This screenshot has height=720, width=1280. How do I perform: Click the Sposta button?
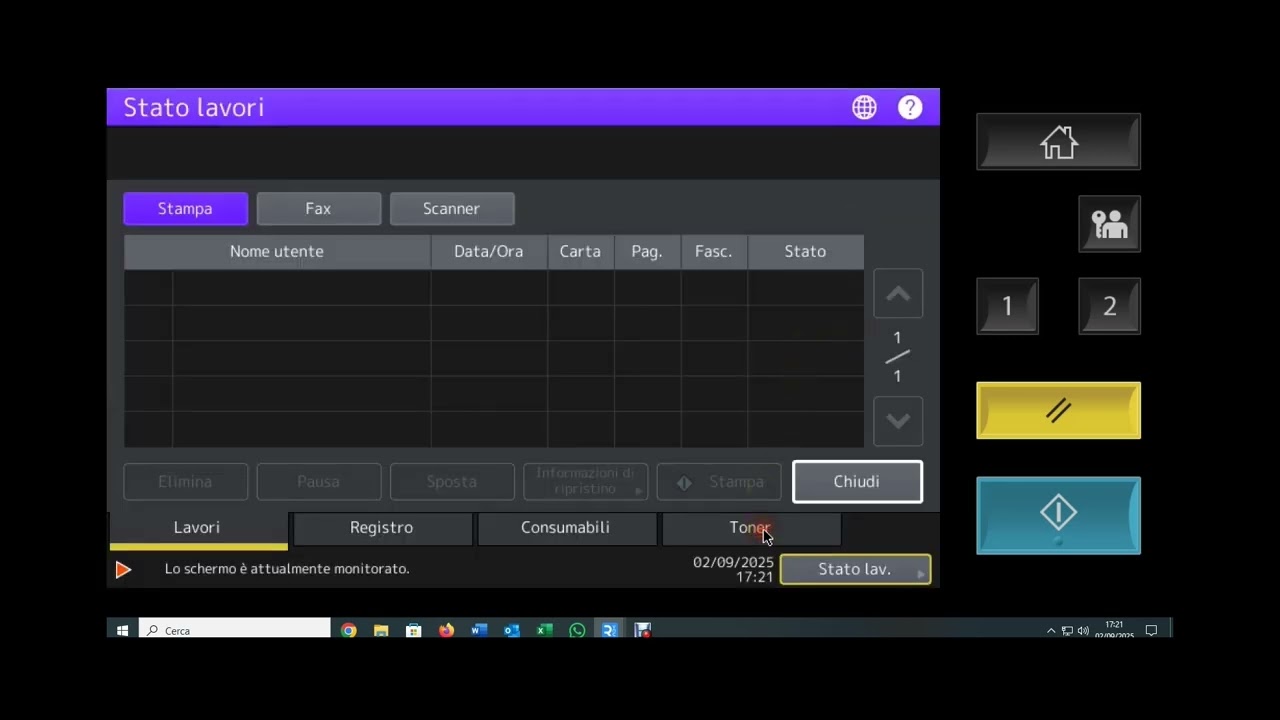[451, 482]
